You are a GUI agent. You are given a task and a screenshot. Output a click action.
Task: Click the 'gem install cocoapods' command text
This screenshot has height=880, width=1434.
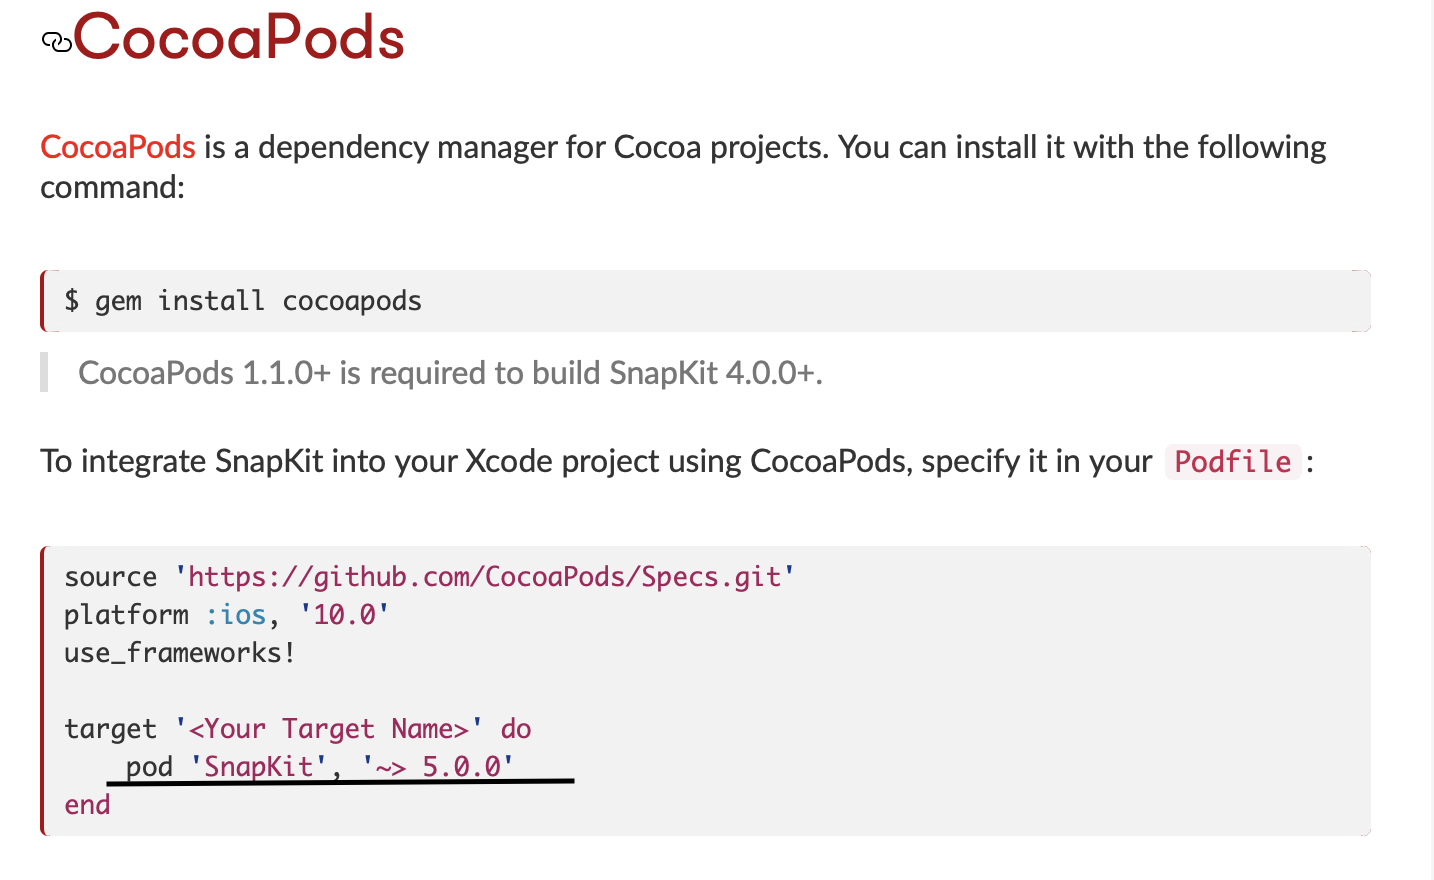pos(258,301)
